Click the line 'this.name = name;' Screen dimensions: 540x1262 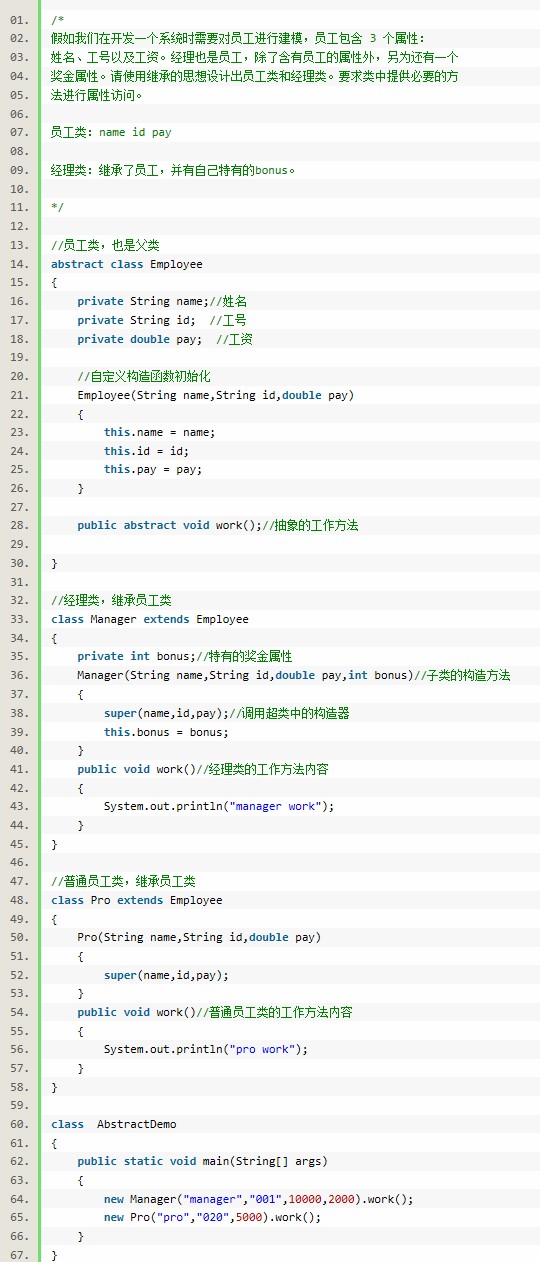point(159,432)
